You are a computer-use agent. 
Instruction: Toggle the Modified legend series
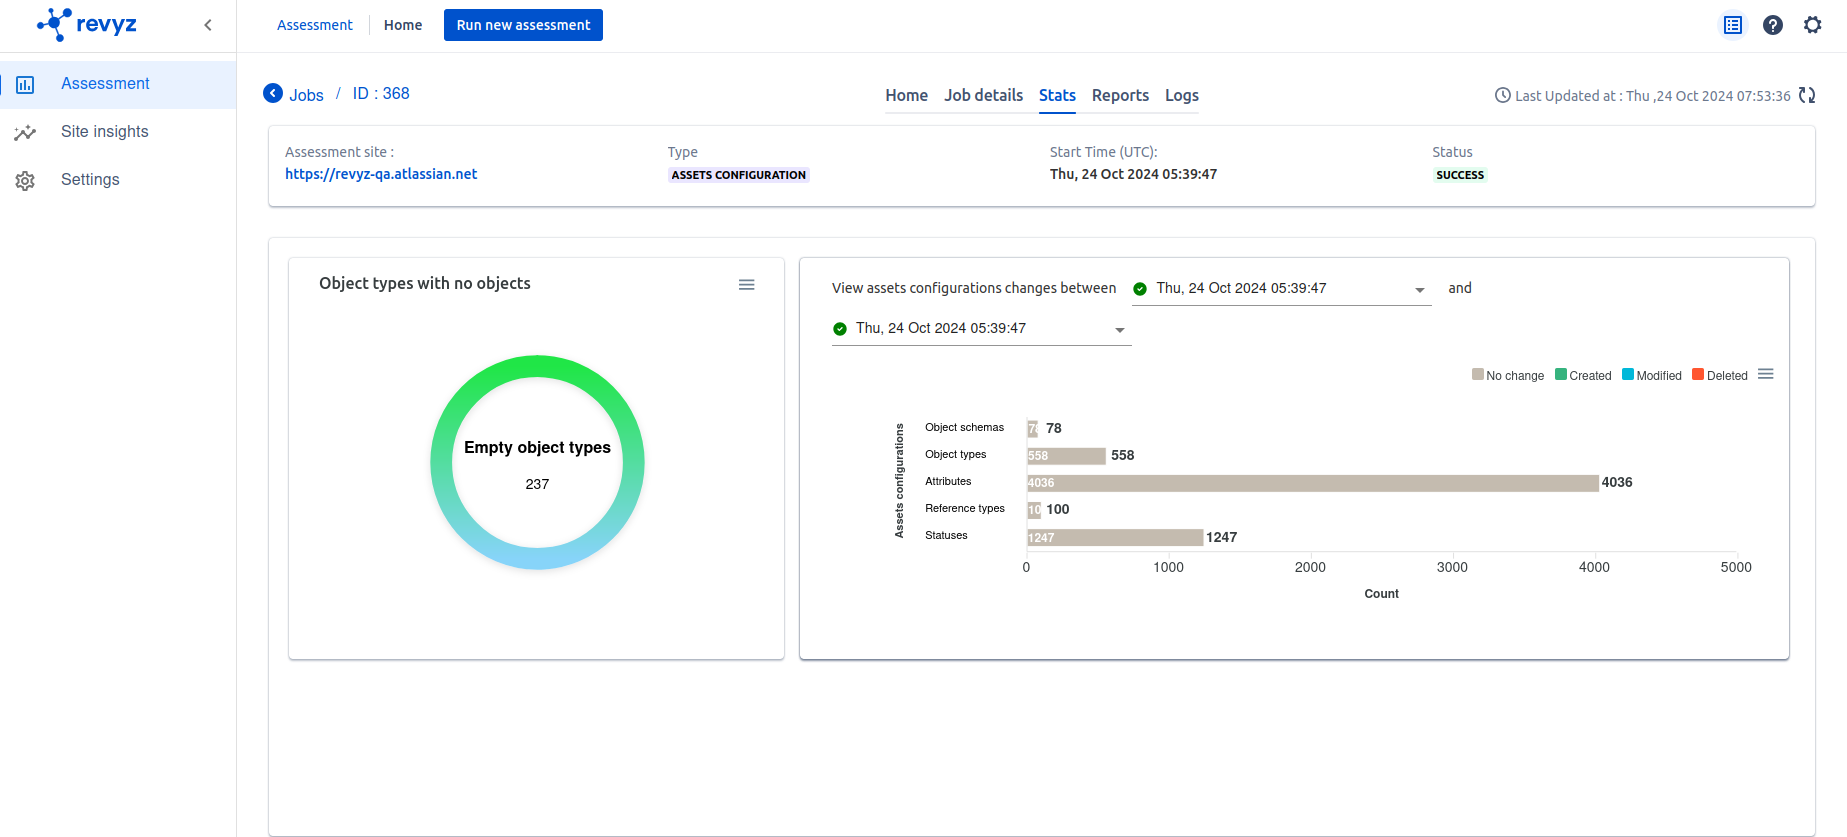pos(1652,375)
